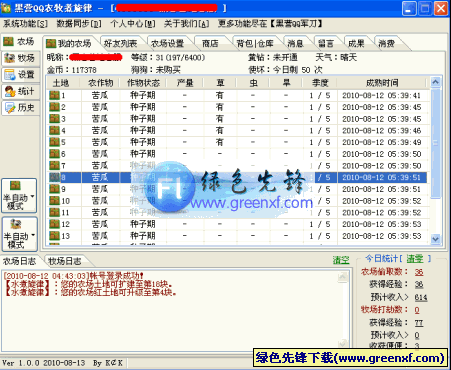Expand the farm 半自动模式 dropdown arrow

(x=33, y=196)
